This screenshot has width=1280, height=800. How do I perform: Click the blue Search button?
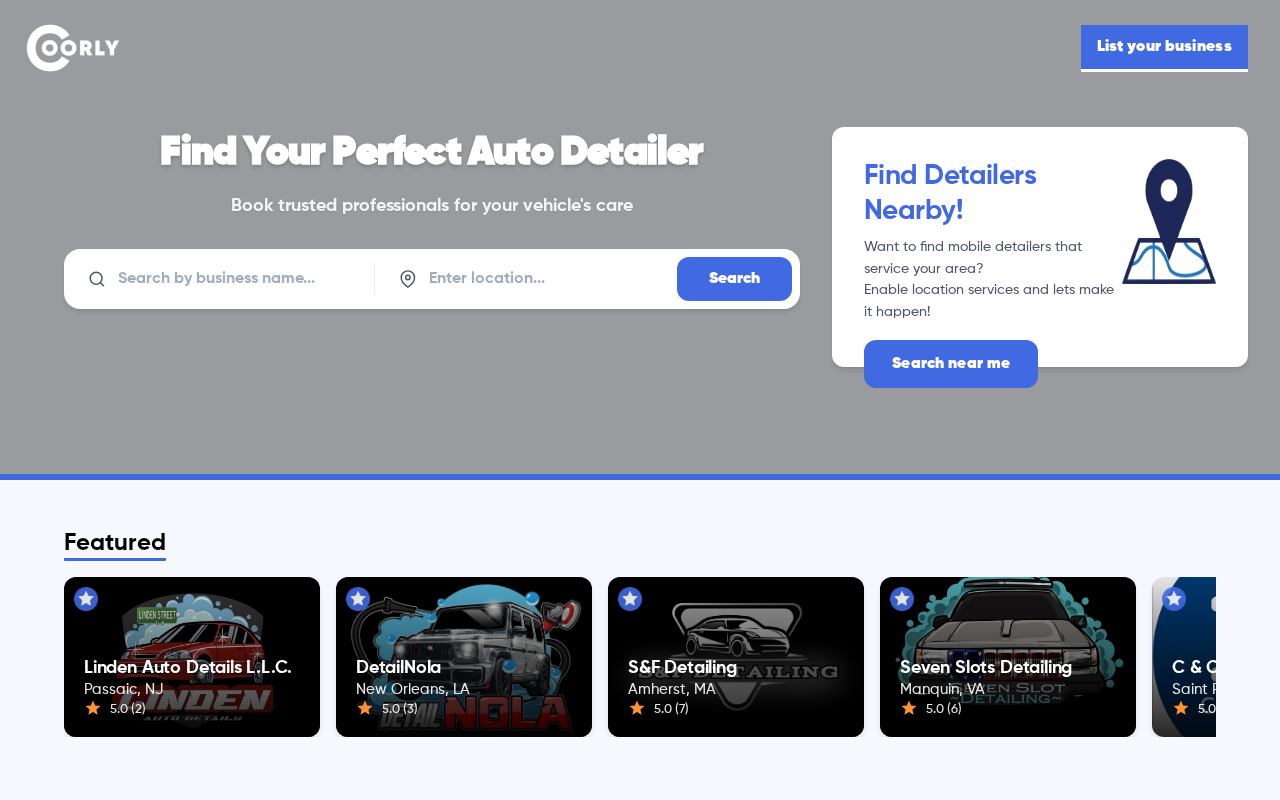pyautogui.click(x=734, y=279)
